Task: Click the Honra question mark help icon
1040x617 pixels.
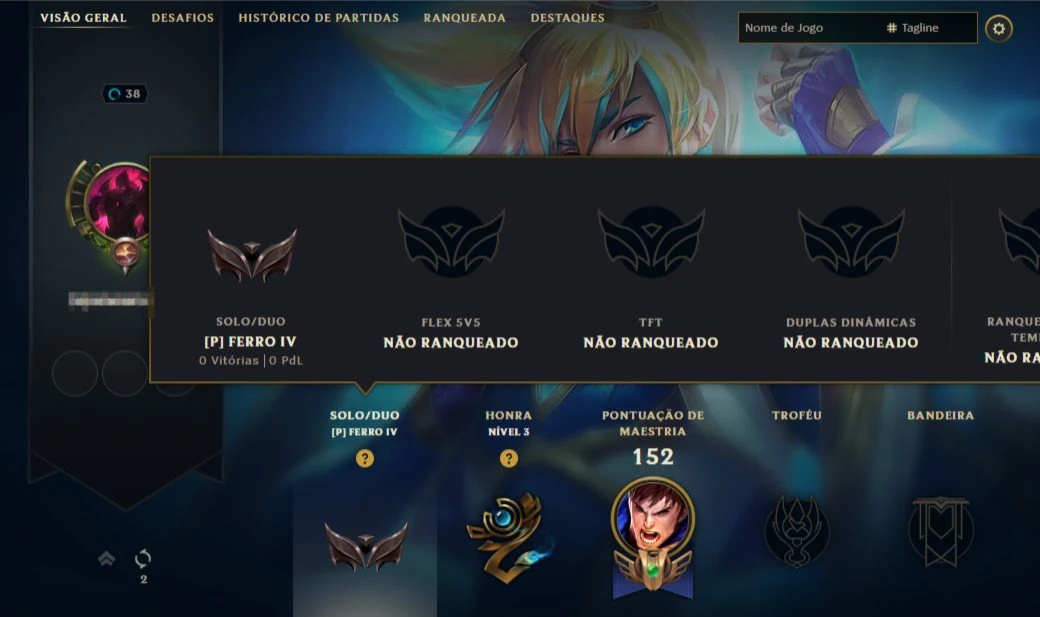Action: [509, 458]
